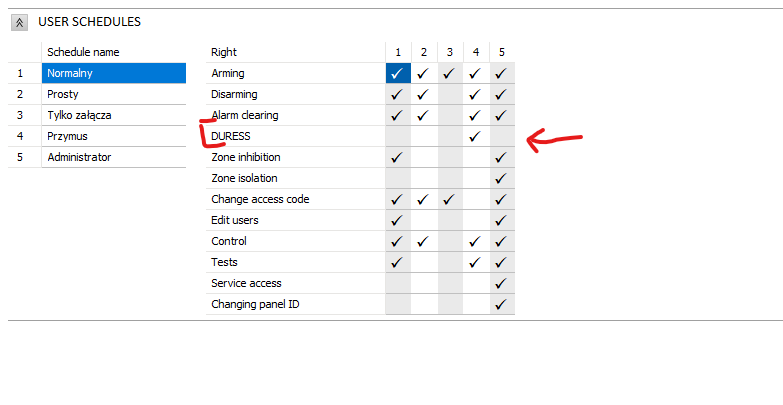
Task: Toggle Zone isolation for schedule 5
Action: click(502, 178)
